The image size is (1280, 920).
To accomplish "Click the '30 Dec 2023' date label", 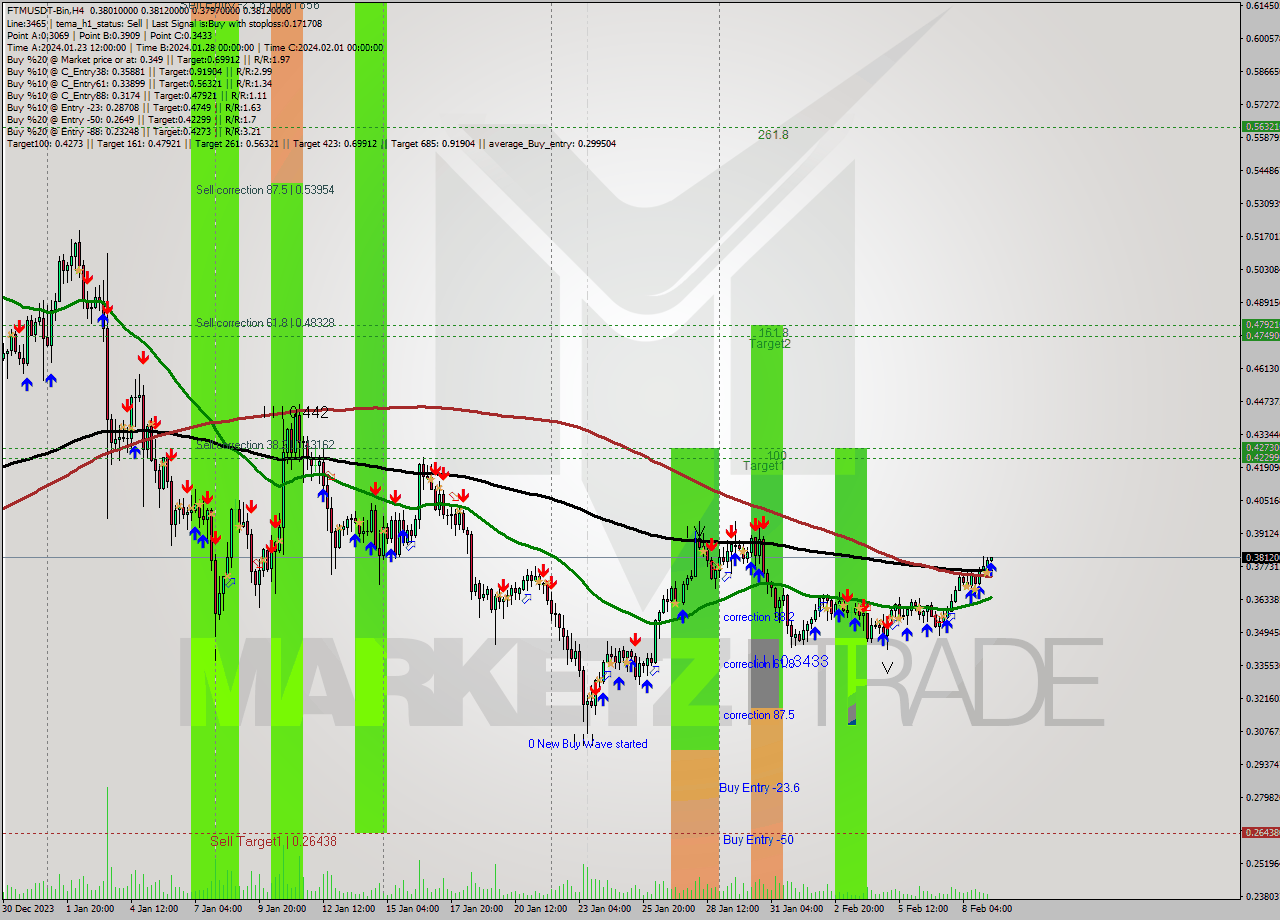I will pos(28,909).
